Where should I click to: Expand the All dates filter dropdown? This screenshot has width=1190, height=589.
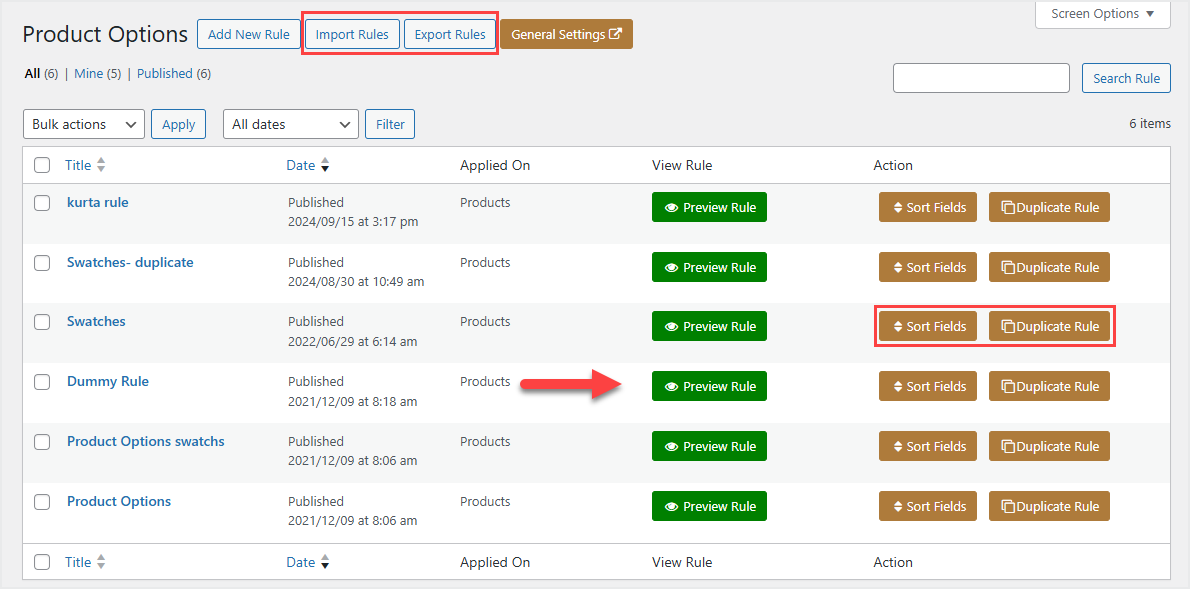[x=291, y=124]
